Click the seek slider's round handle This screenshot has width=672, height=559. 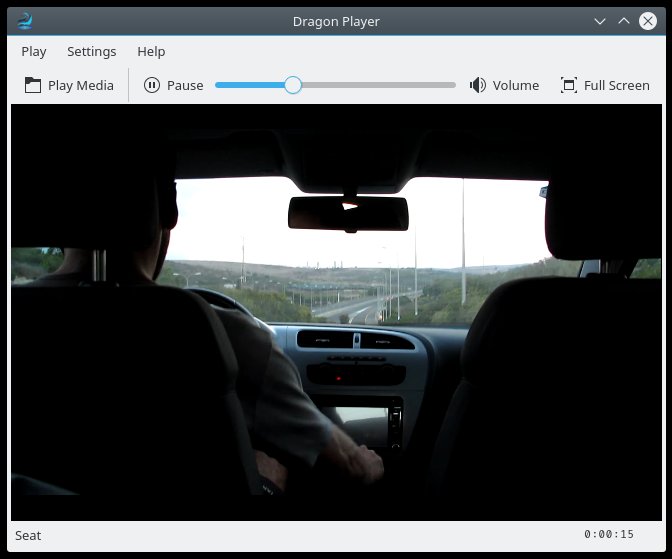tap(293, 85)
